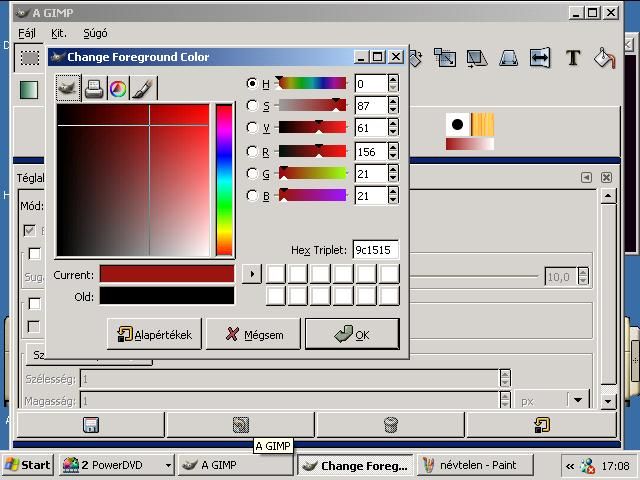This screenshot has height=480, width=640.
Task: Select the Text tool in toolbox
Action: 573,58
